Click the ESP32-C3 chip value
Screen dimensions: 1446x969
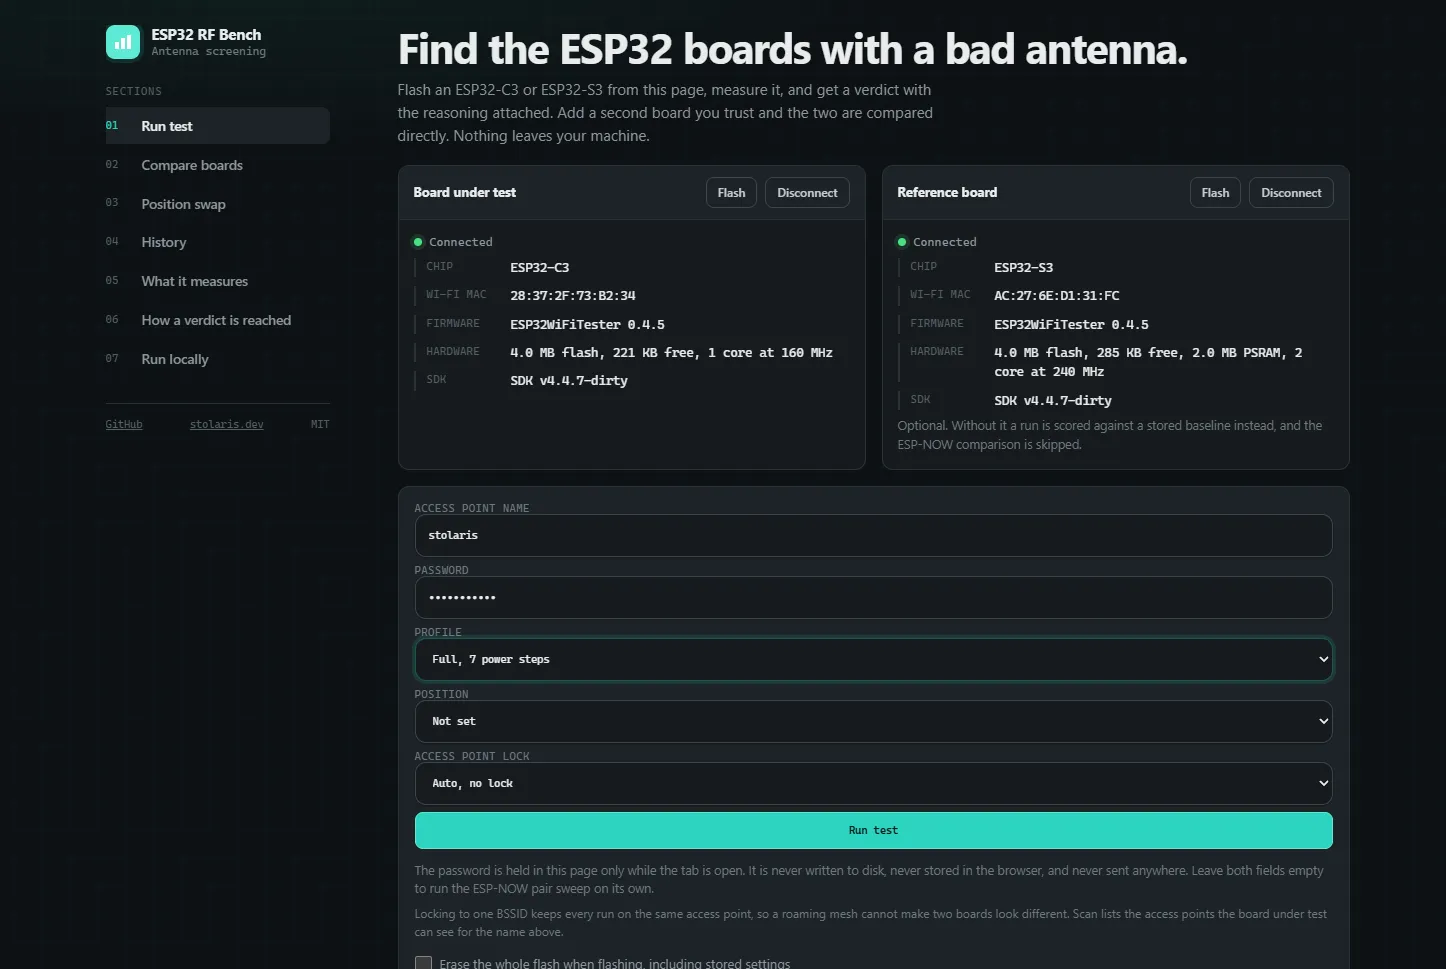pyautogui.click(x=539, y=268)
